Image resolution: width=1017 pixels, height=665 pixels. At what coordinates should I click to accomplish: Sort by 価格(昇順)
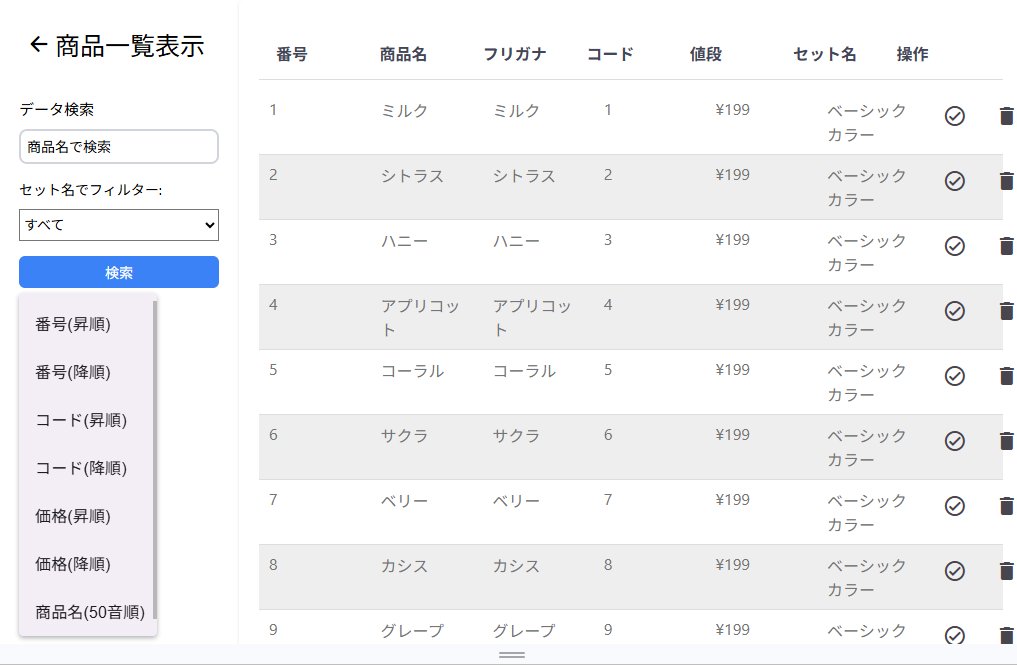pos(88,516)
